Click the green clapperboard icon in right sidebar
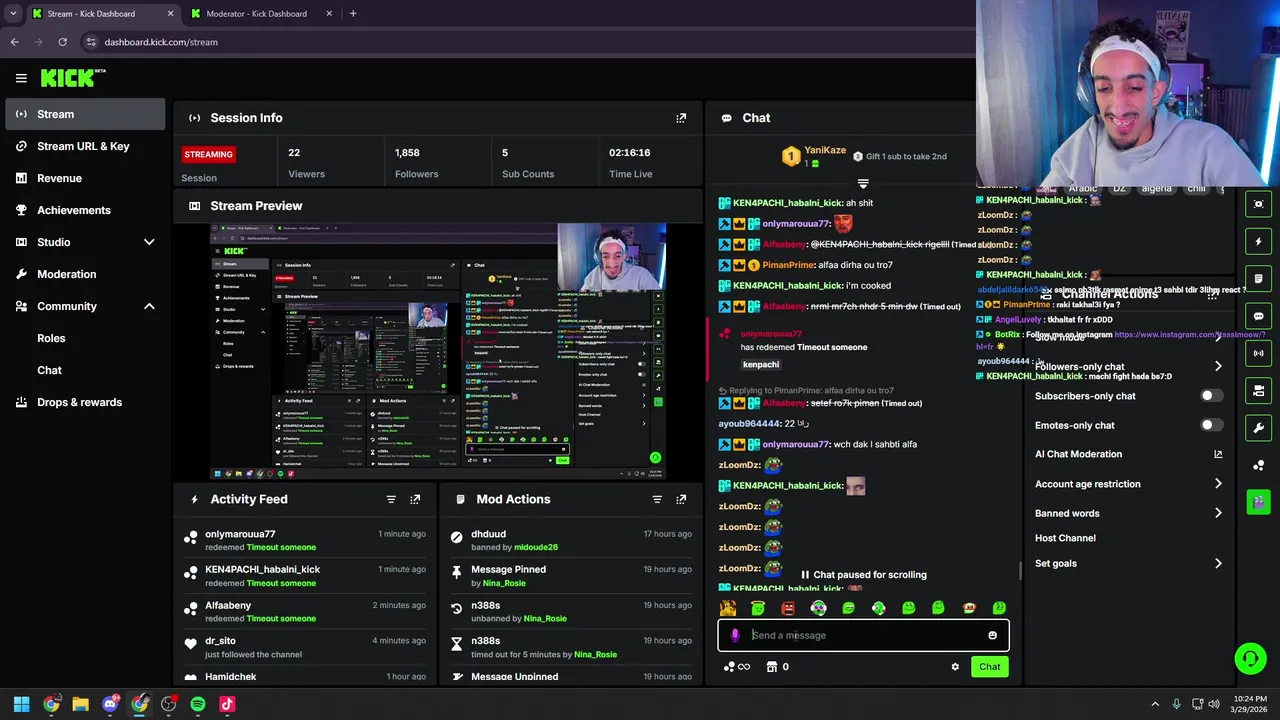1280x720 pixels. tap(1258, 502)
